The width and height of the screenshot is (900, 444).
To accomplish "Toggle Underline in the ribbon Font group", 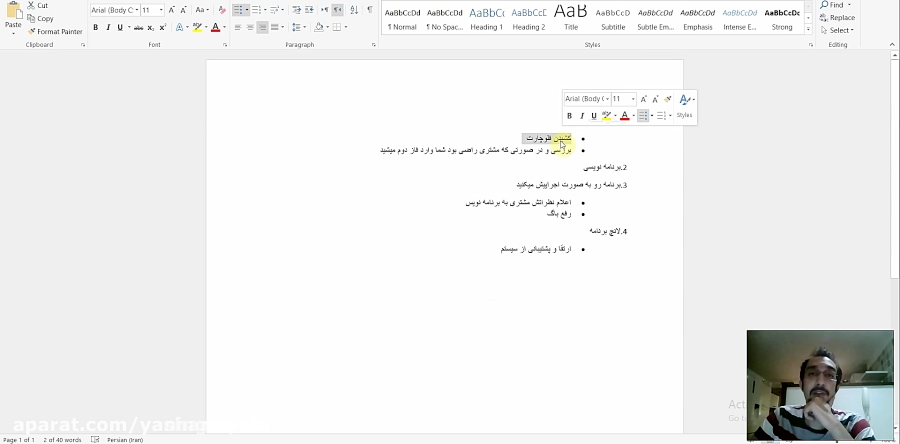I will point(120,27).
